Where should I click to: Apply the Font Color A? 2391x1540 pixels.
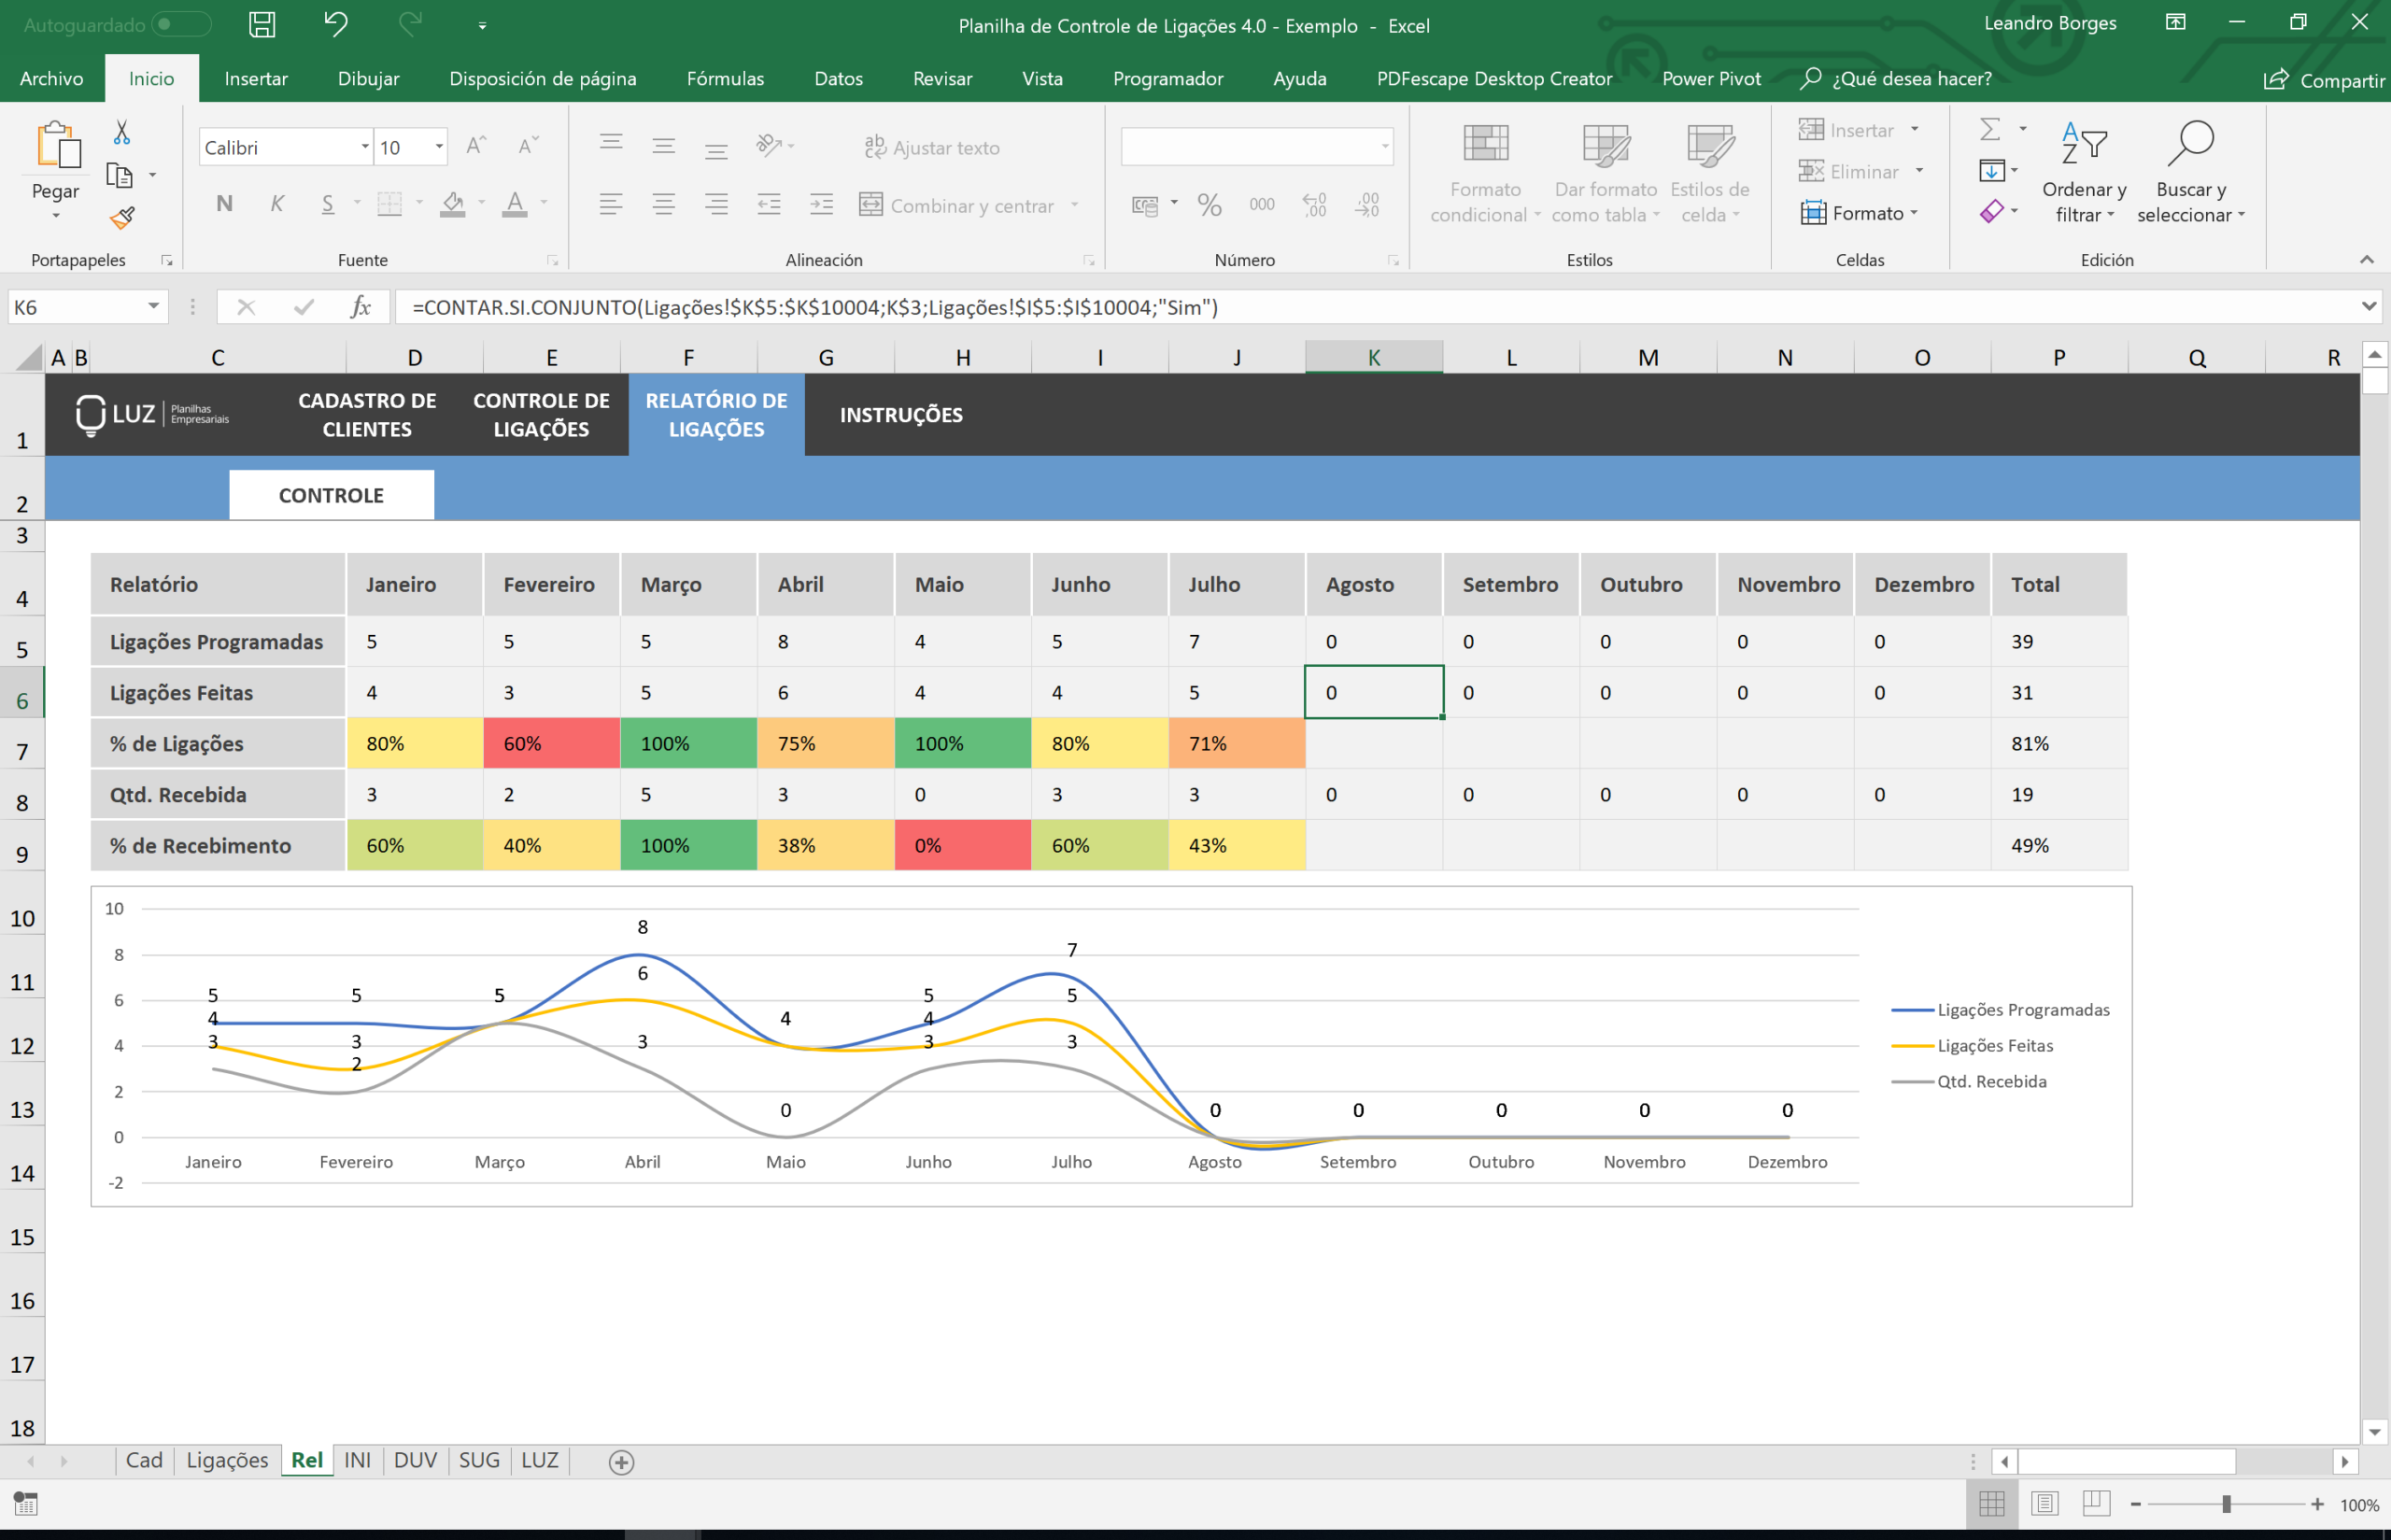pyautogui.click(x=515, y=204)
